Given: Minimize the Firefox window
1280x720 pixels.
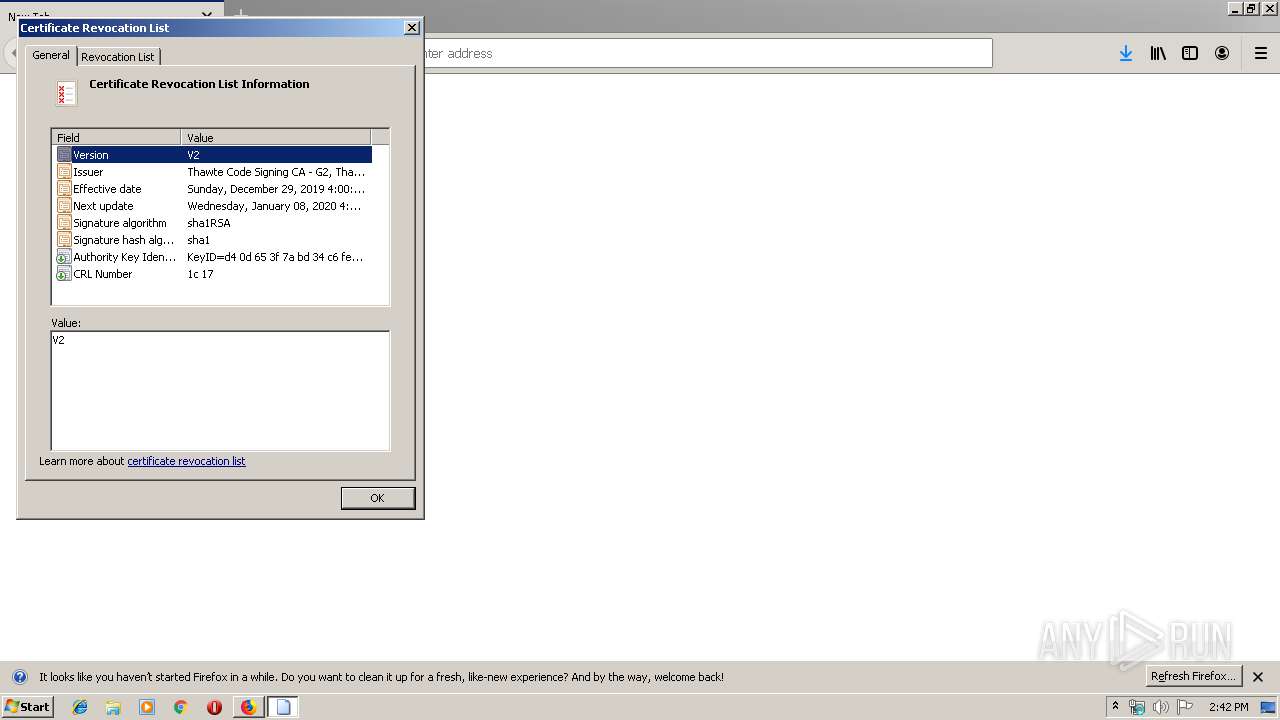Looking at the screenshot, I should pyautogui.click(x=1235, y=8).
